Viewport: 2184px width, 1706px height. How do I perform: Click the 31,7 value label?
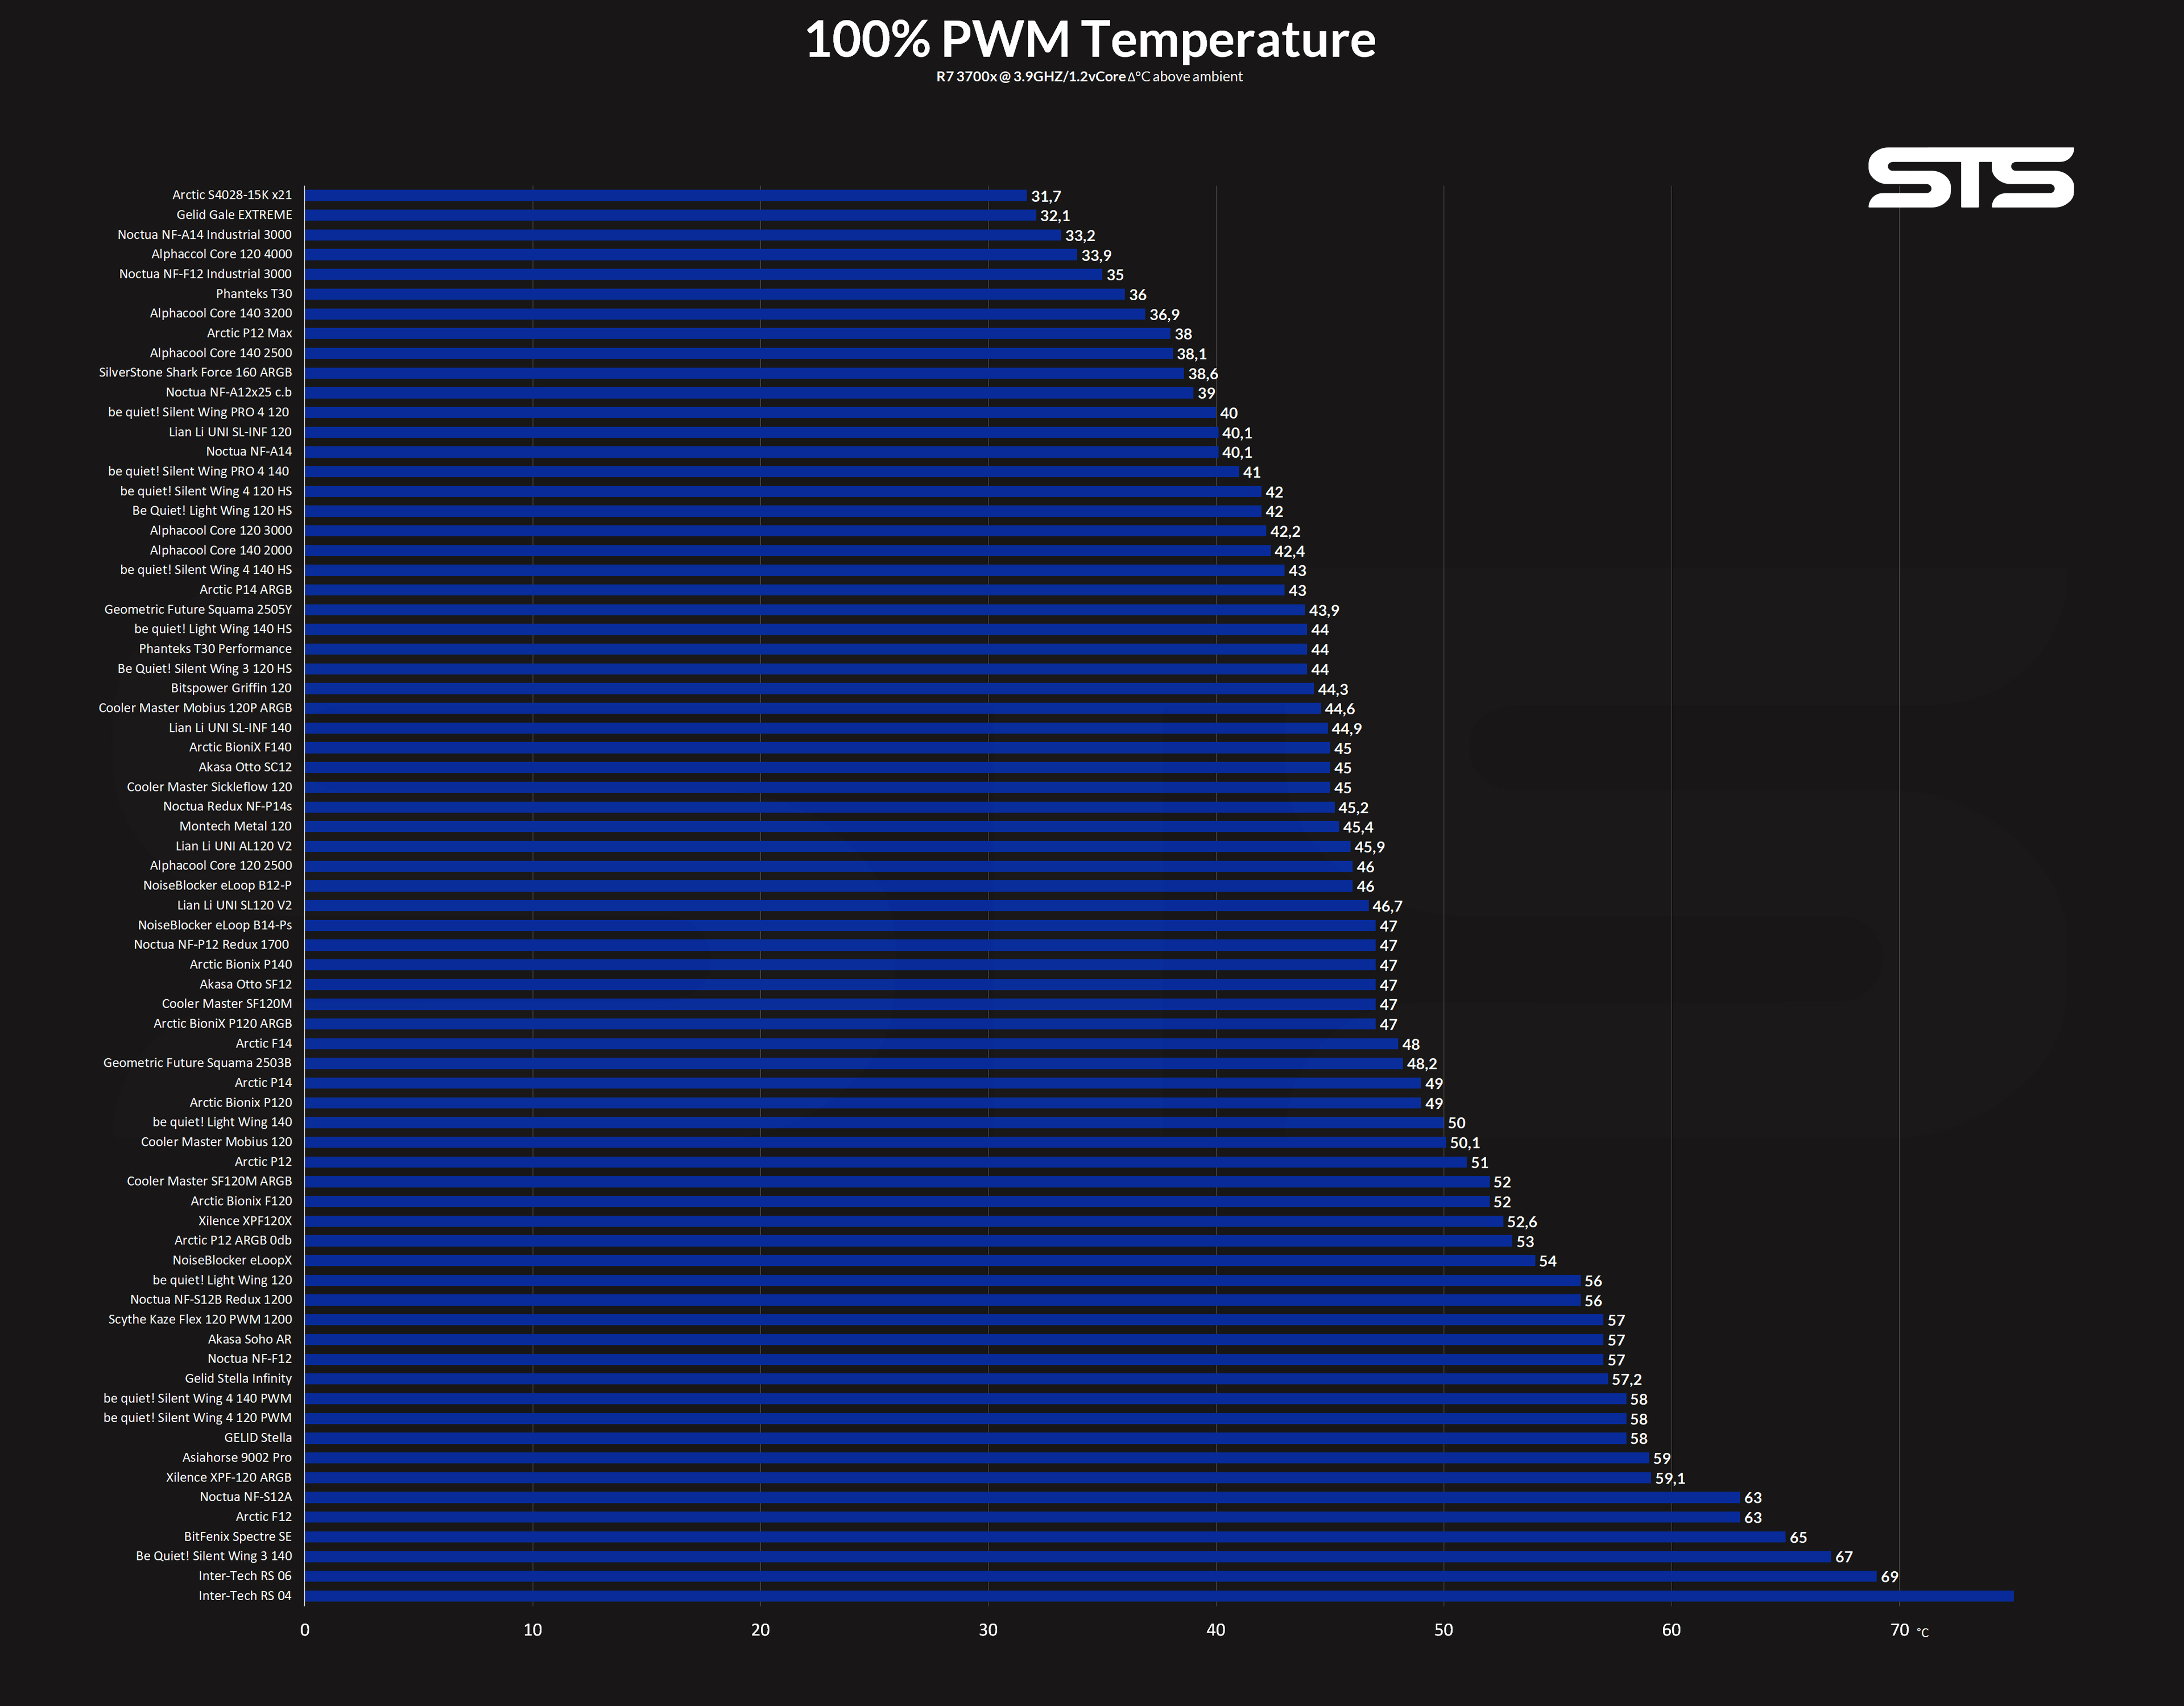coord(1046,197)
